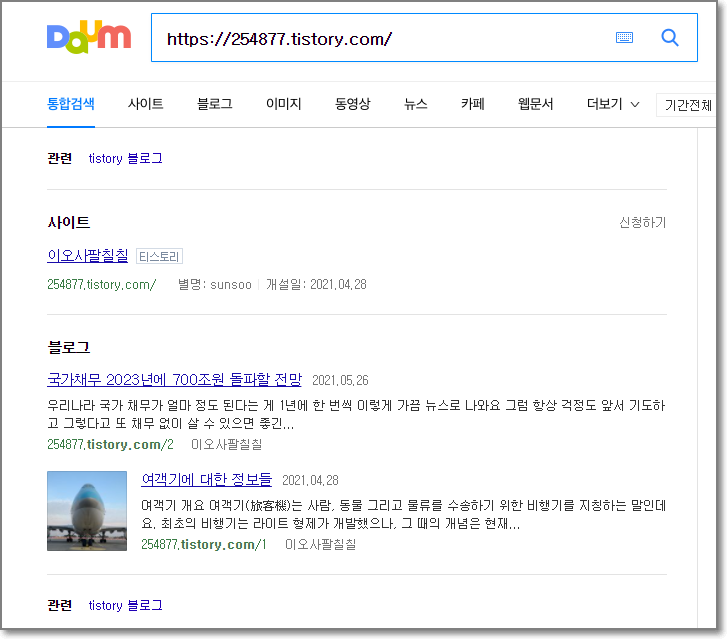Switch to the 사이트 tab
Viewport: 727px width, 639px height.
click(x=146, y=104)
